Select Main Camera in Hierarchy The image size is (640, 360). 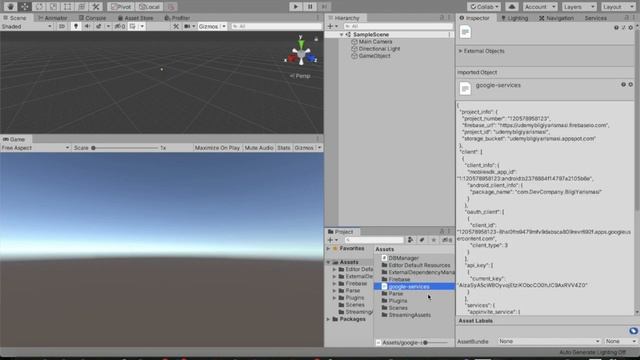point(375,42)
